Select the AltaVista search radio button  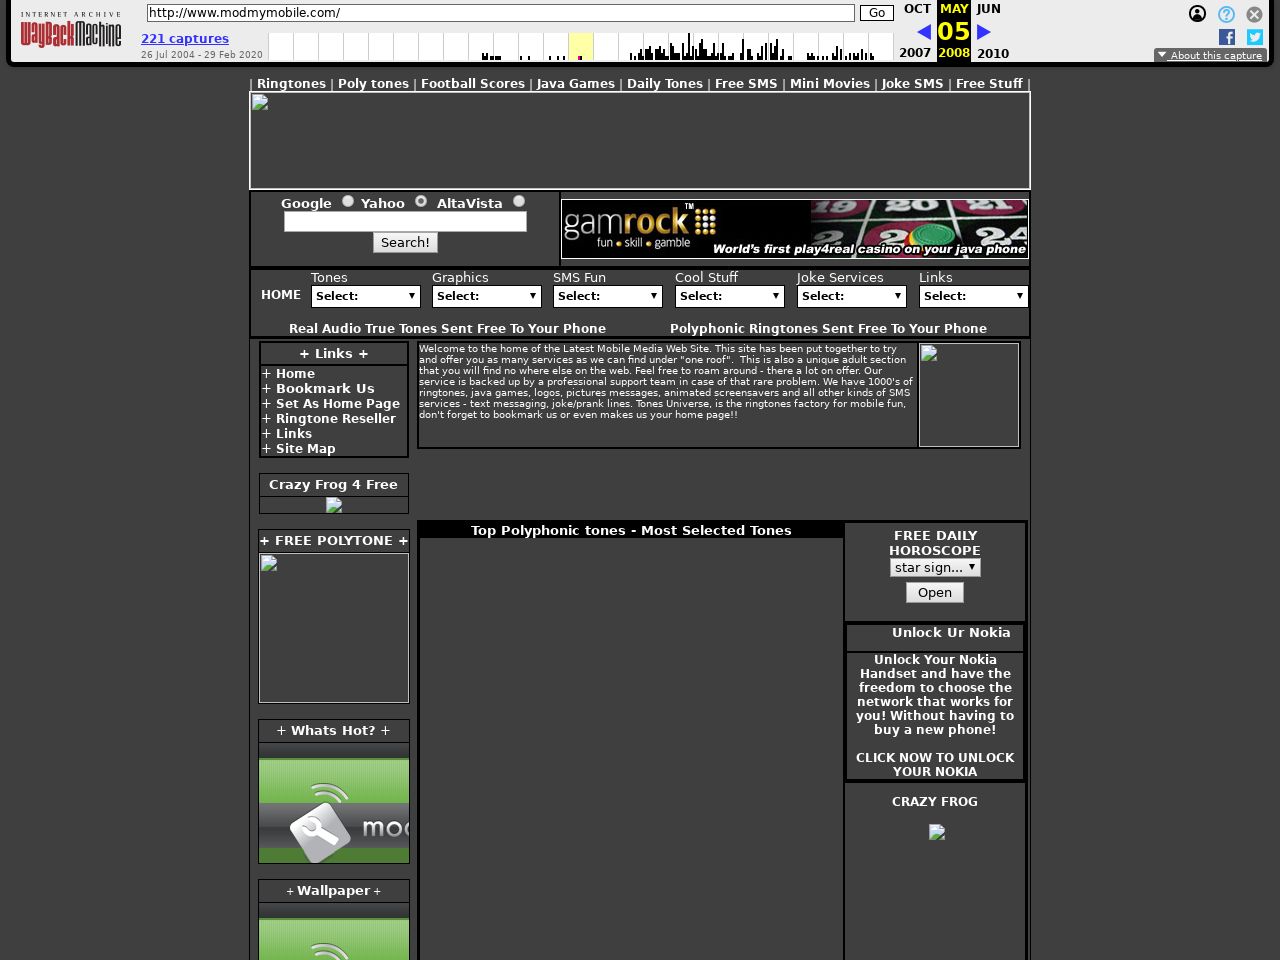coord(518,201)
